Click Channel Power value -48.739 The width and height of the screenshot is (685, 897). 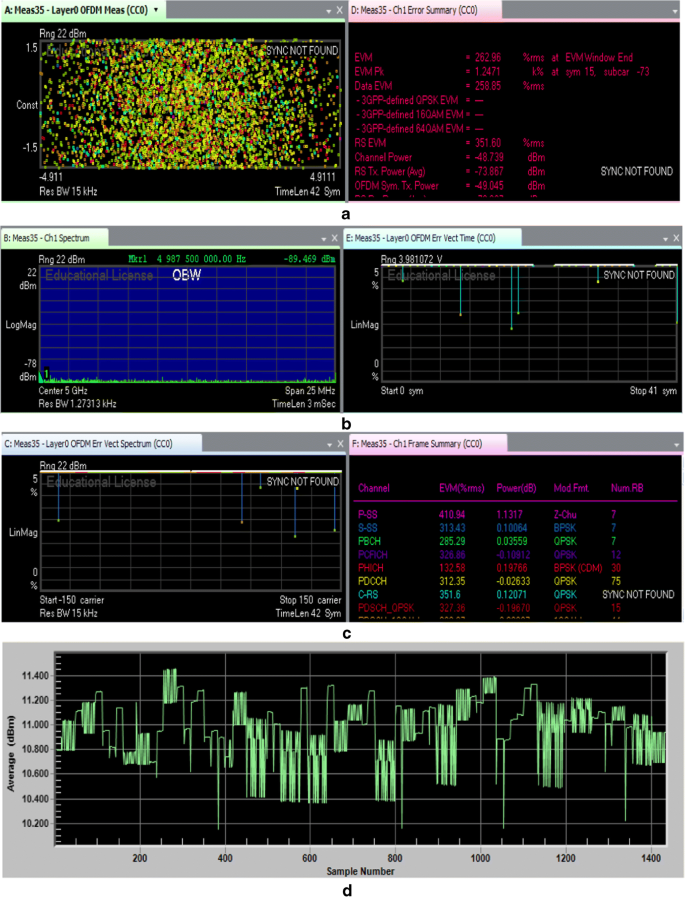[489, 158]
